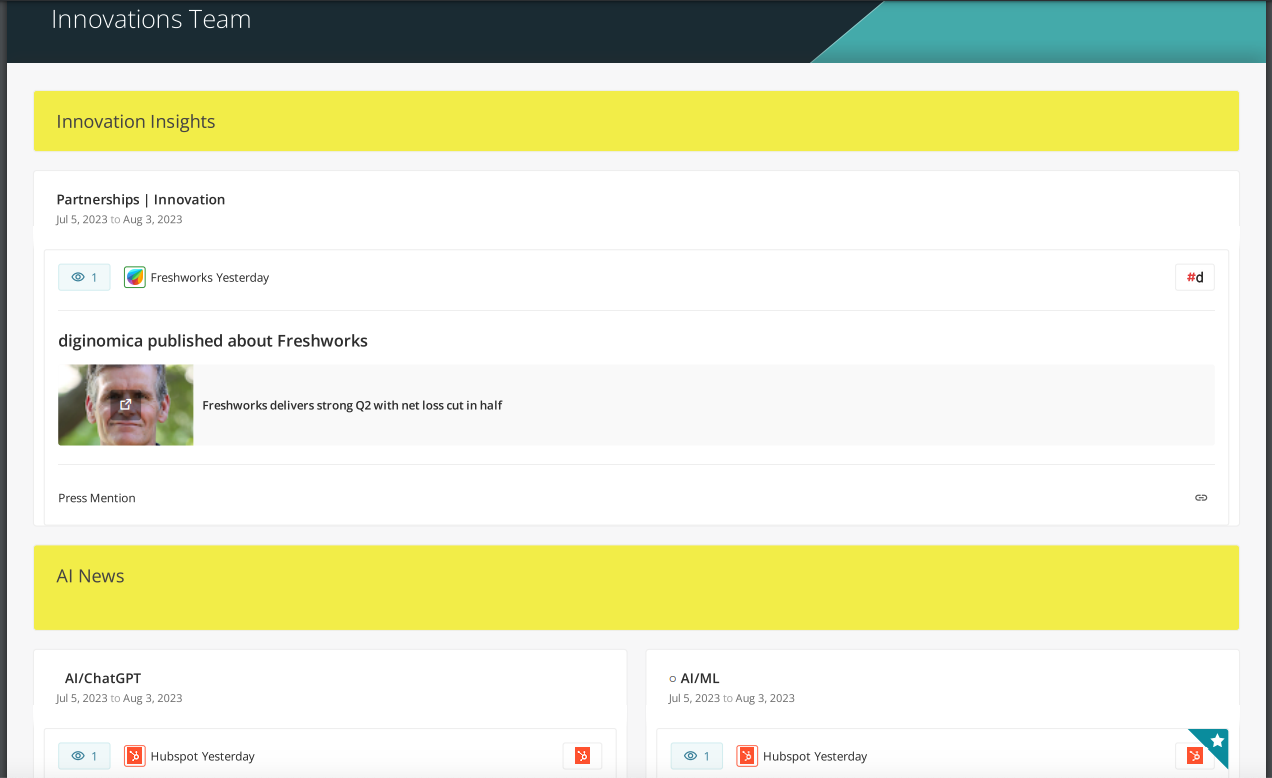Toggle the eye view counter on Partnerships card
The width and height of the screenshot is (1272, 778).
click(x=84, y=277)
